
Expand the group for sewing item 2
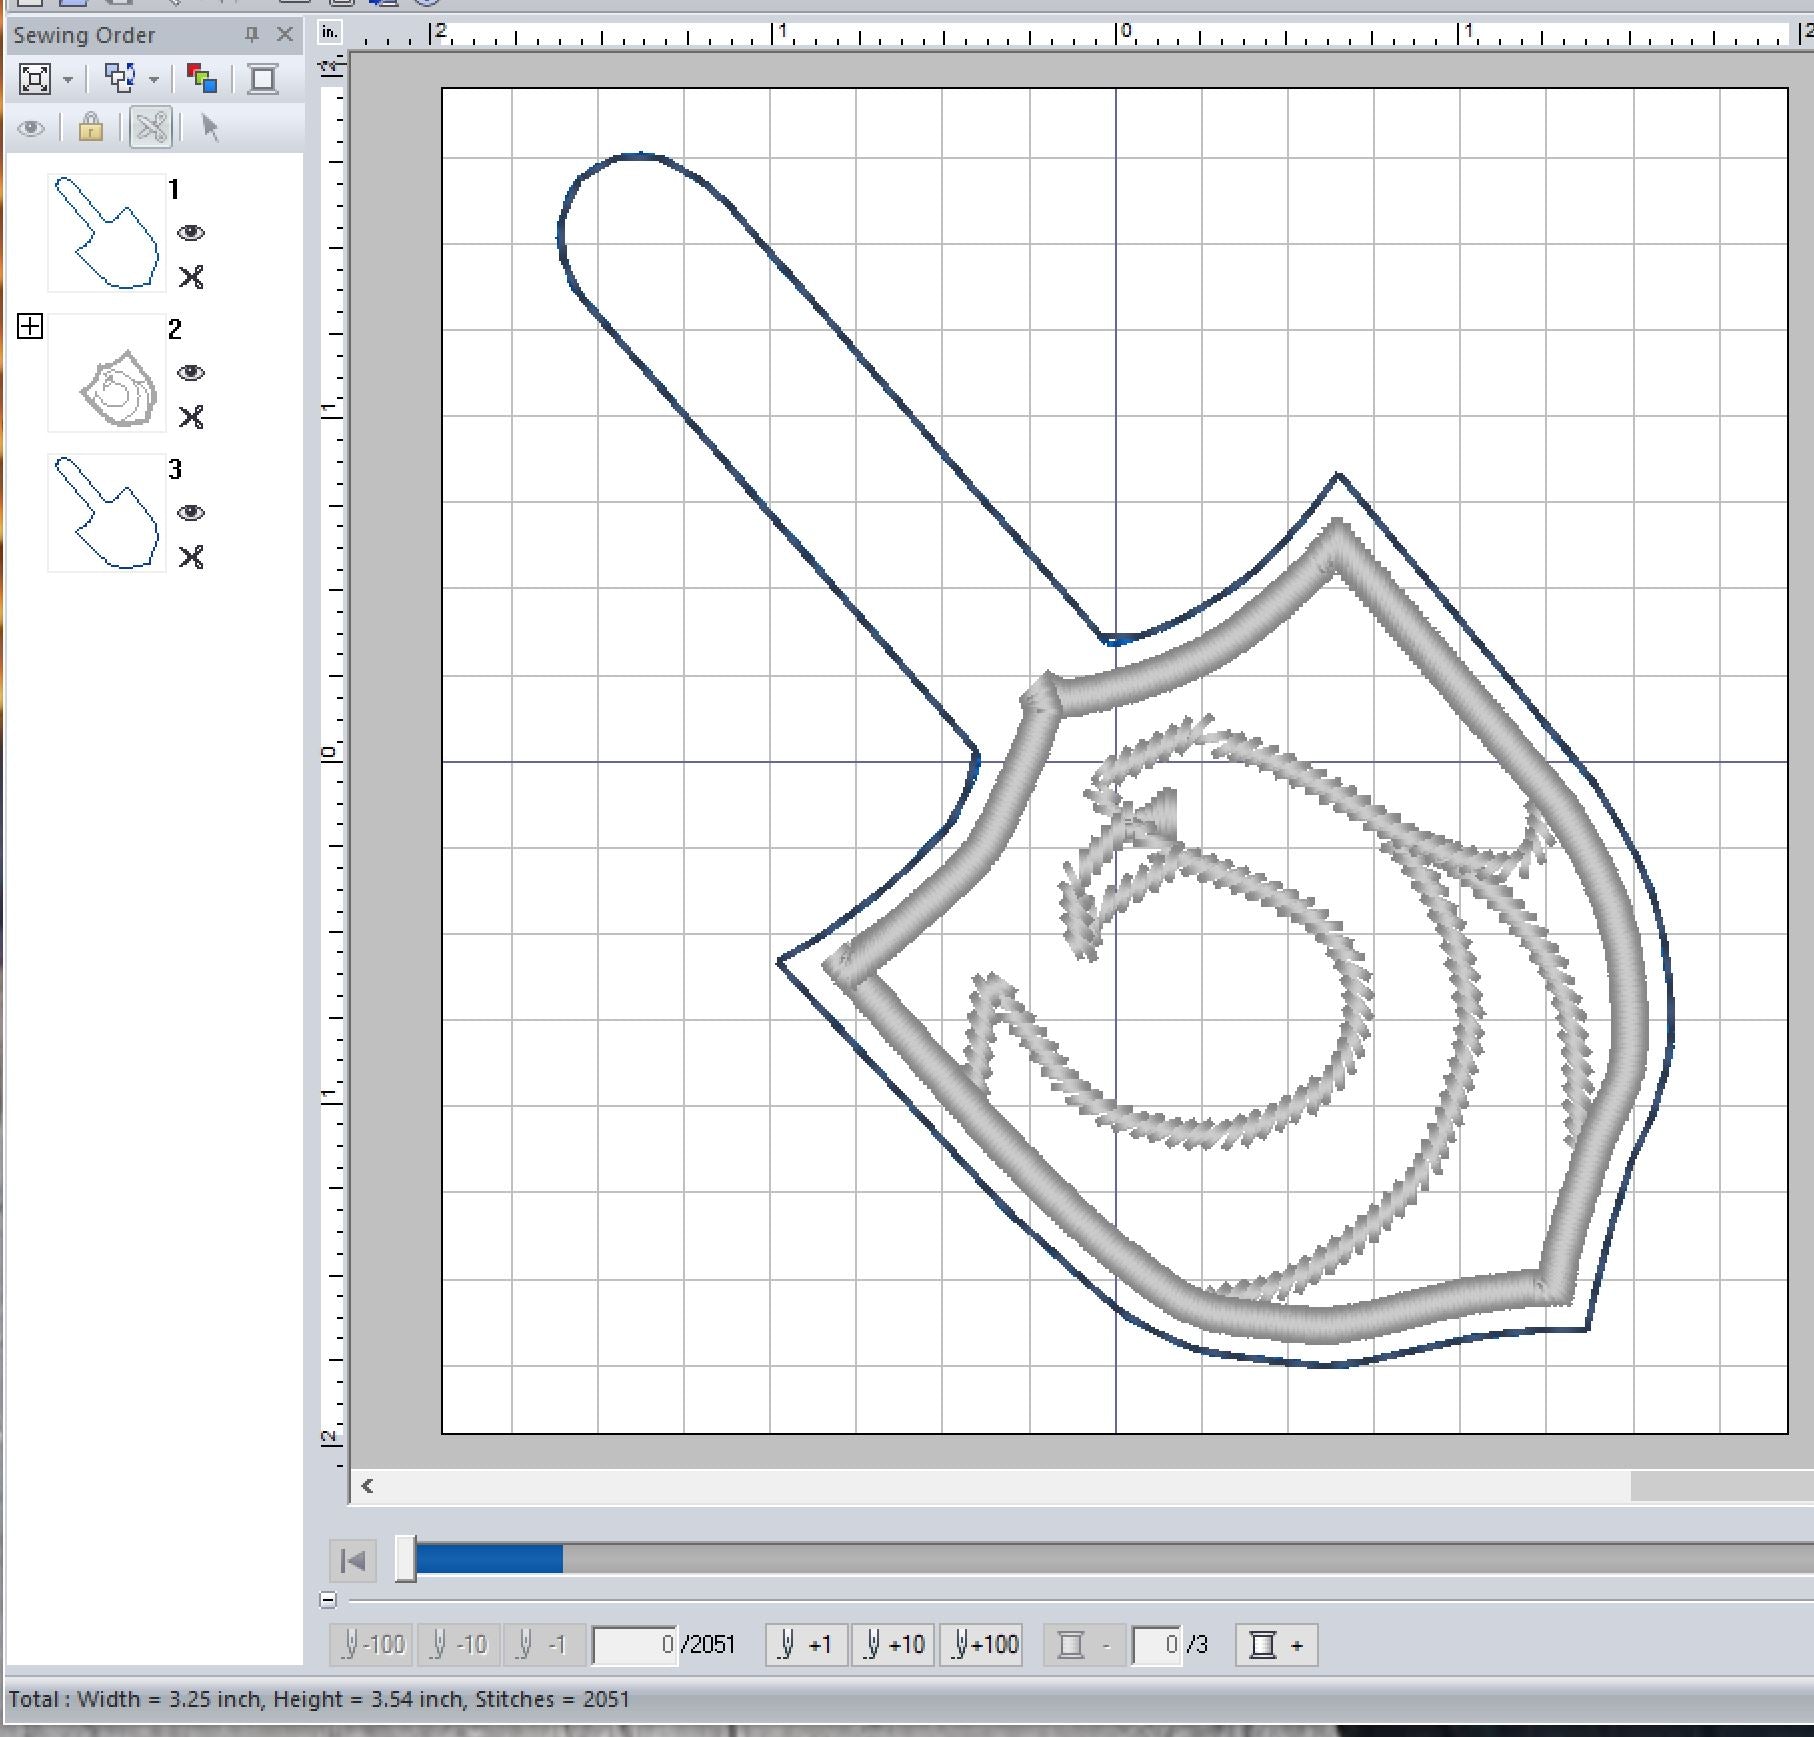click(30, 326)
